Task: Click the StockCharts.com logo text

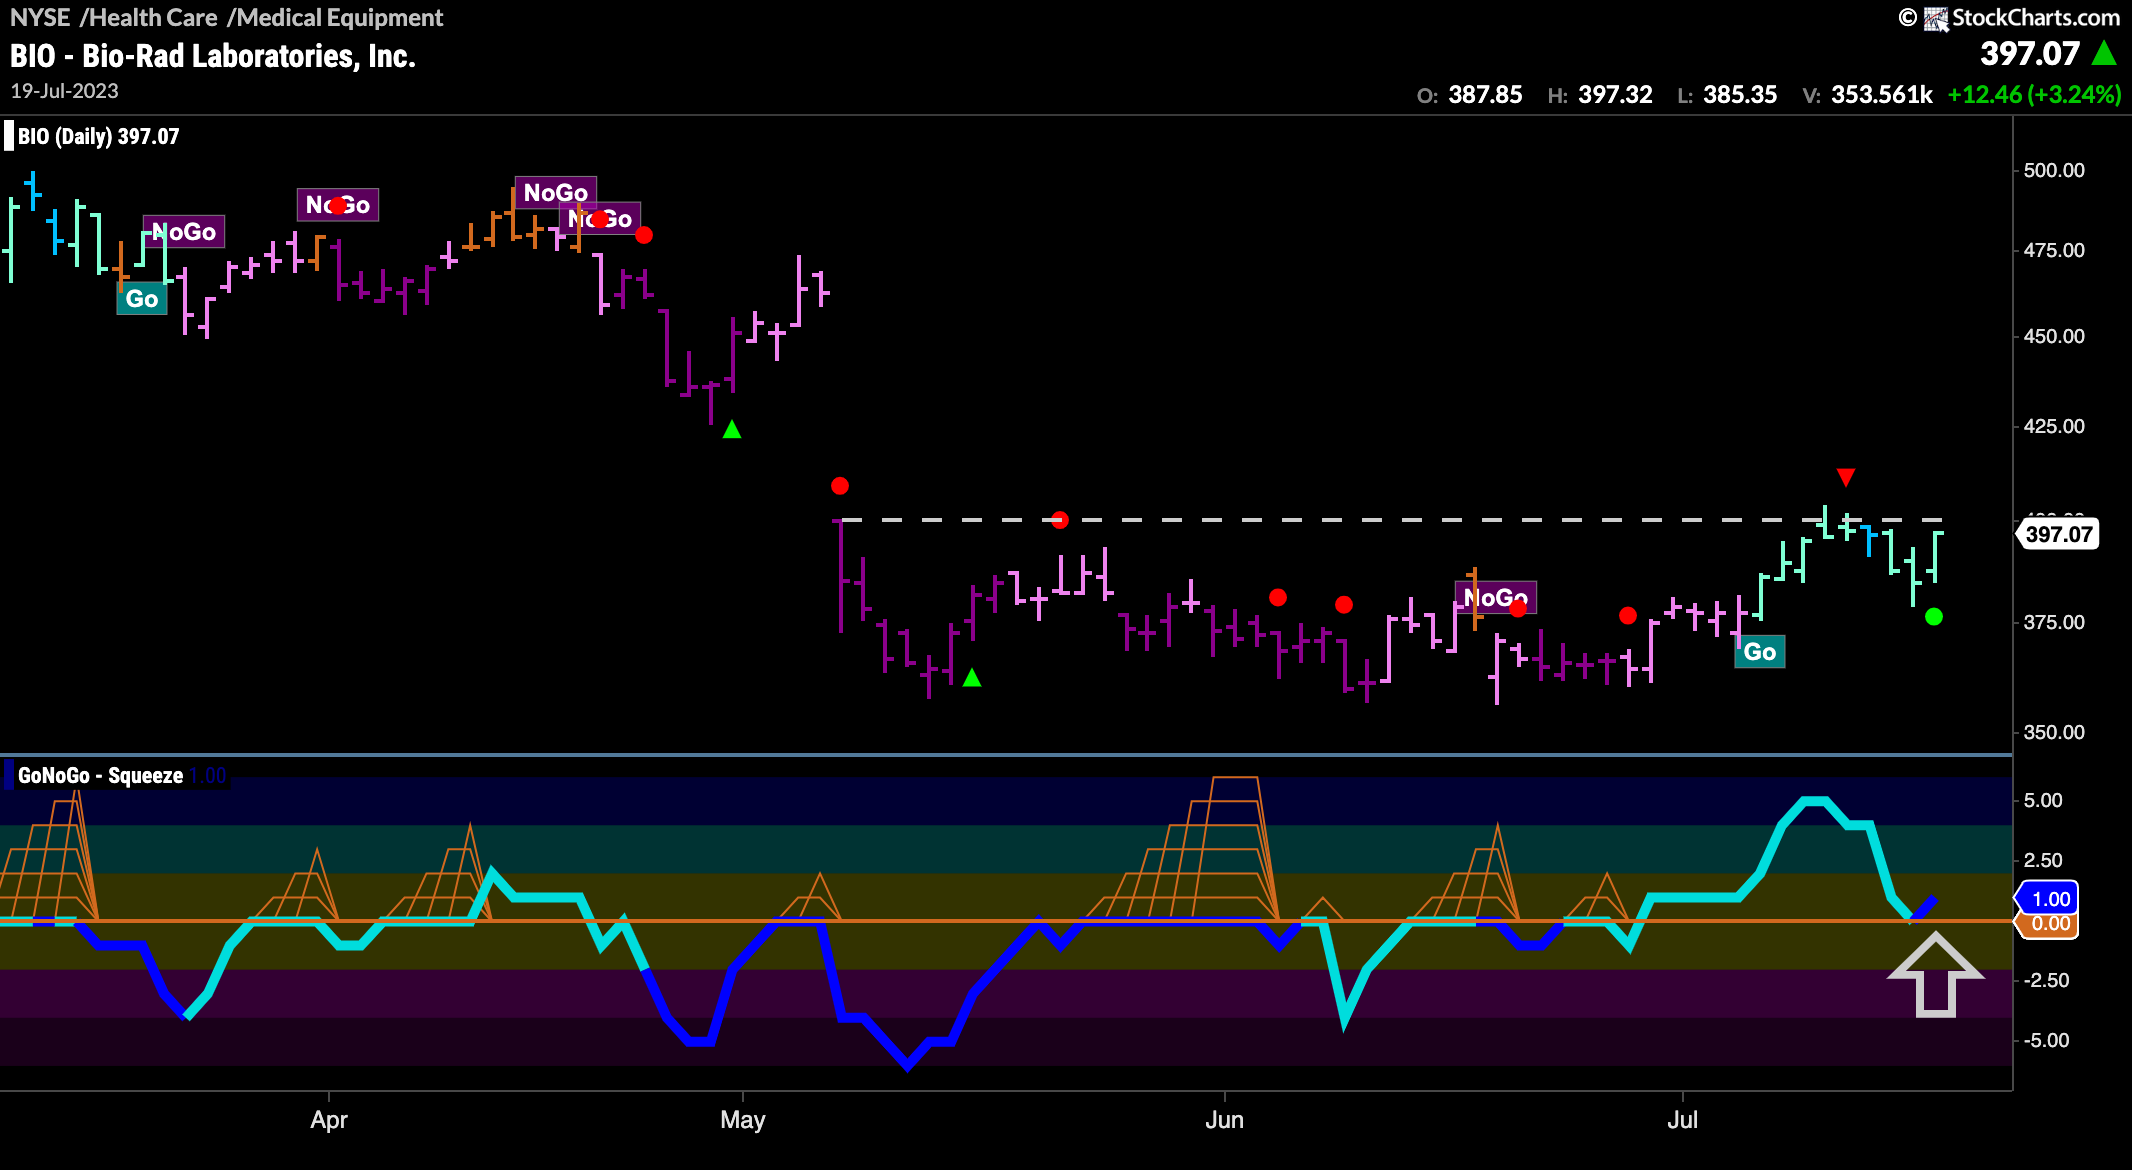Action: point(2036,17)
